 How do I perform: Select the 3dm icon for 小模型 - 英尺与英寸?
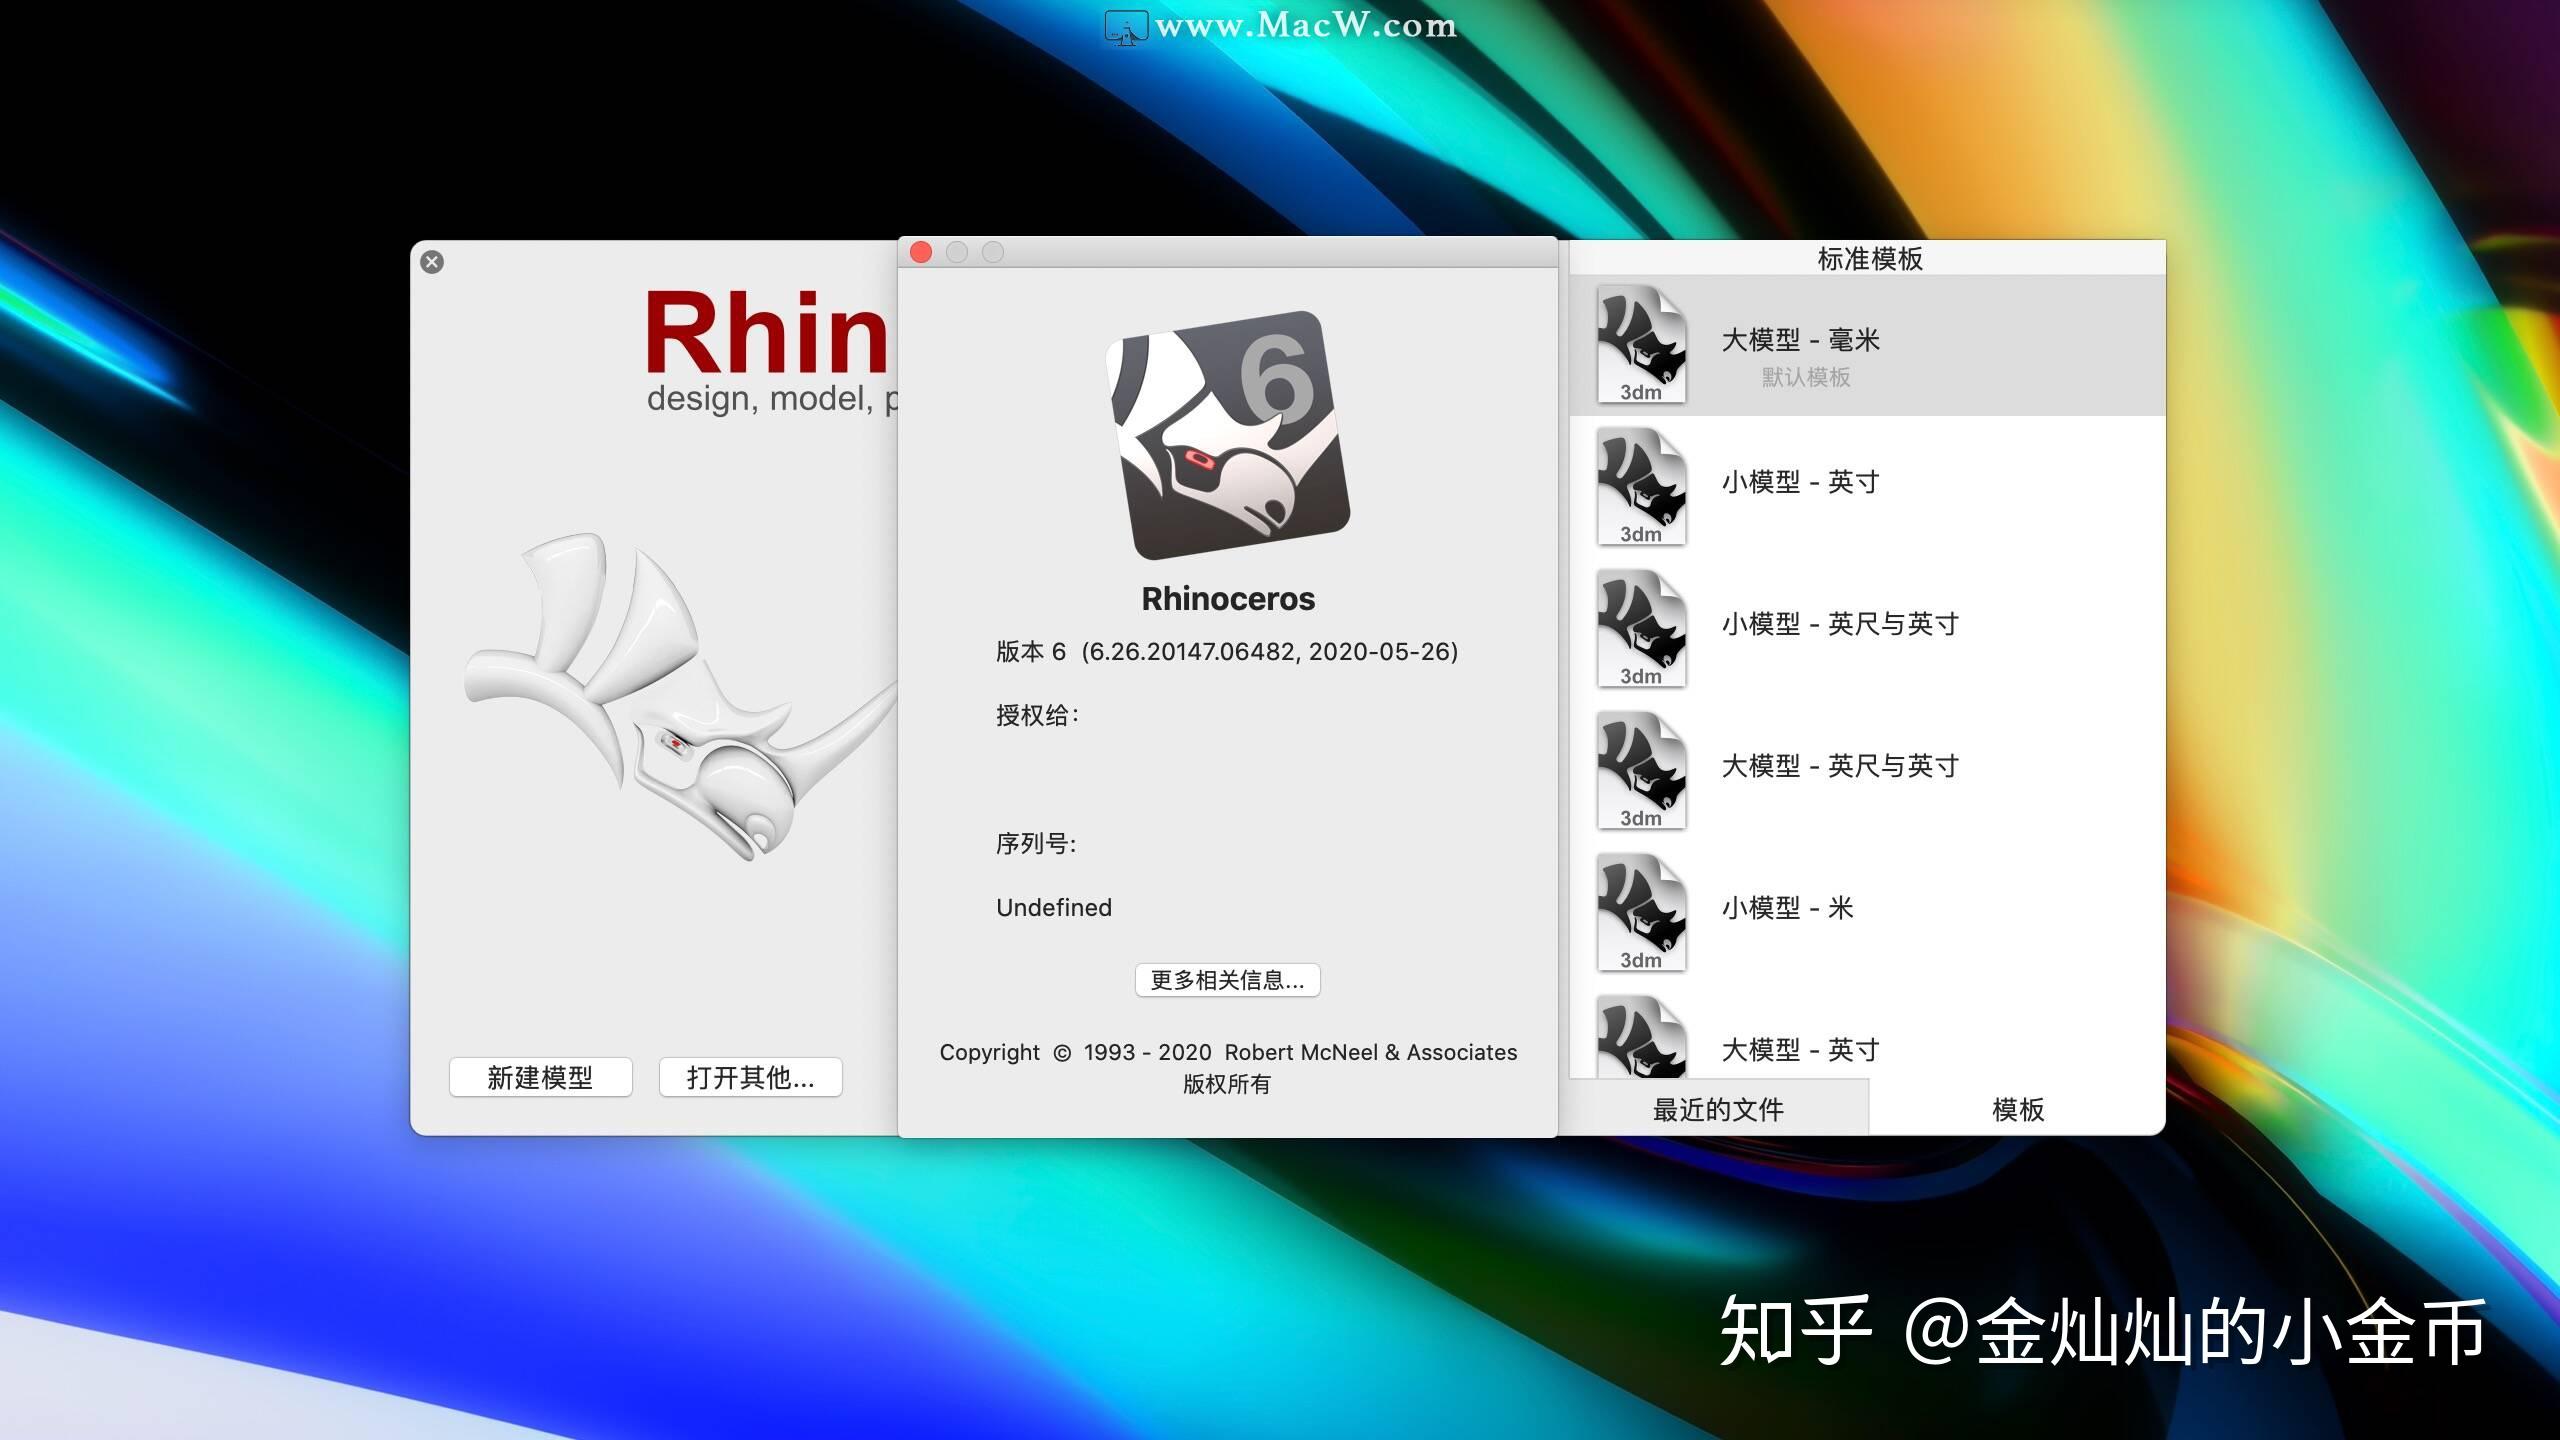coord(1641,632)
